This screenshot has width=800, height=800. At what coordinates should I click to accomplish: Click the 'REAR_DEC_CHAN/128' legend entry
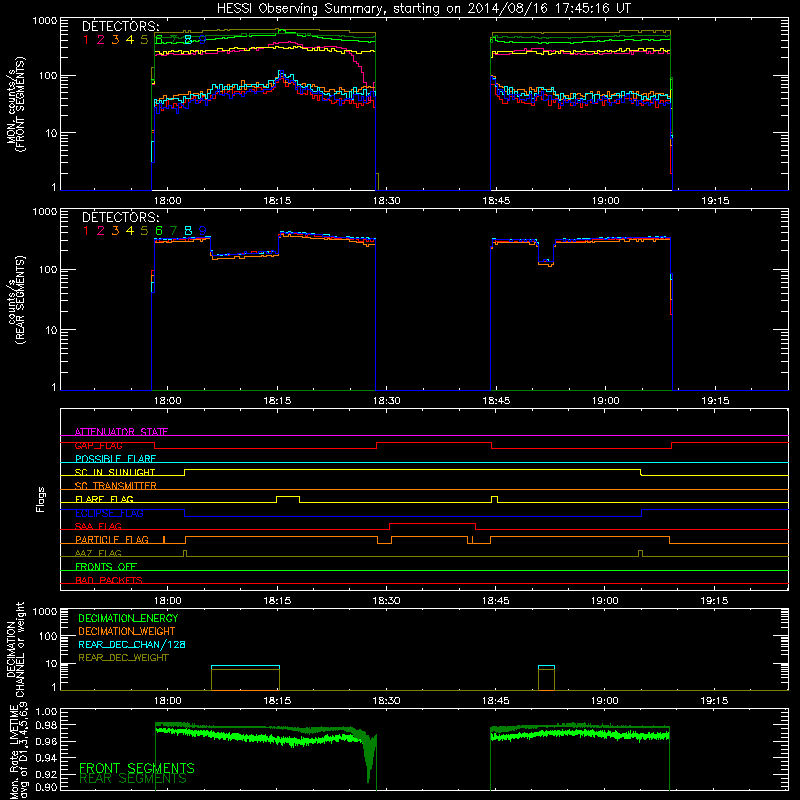click(132, 644)
